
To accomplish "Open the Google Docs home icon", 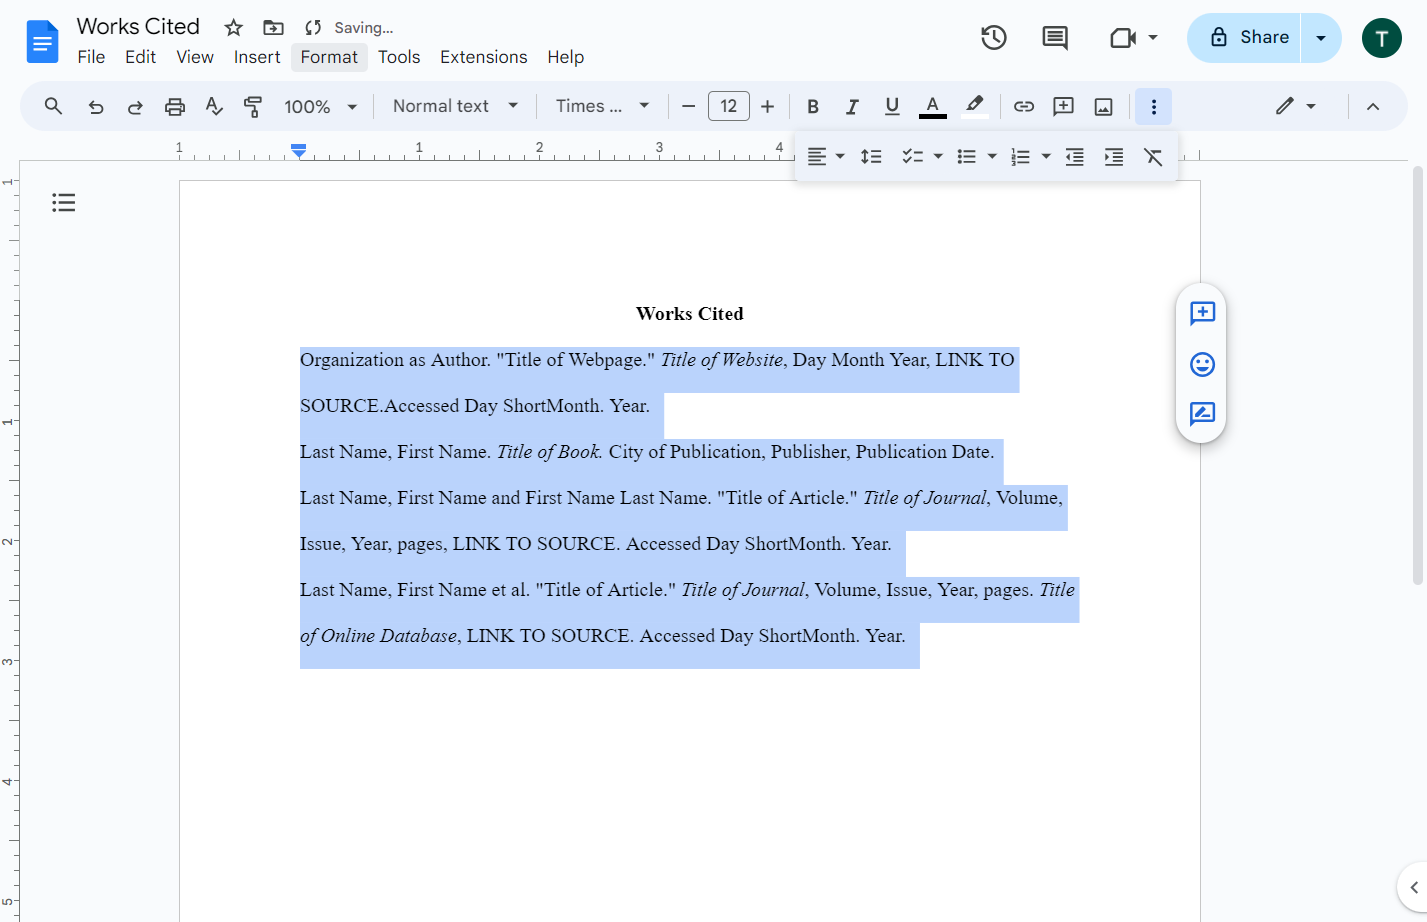I will [42, 41].
